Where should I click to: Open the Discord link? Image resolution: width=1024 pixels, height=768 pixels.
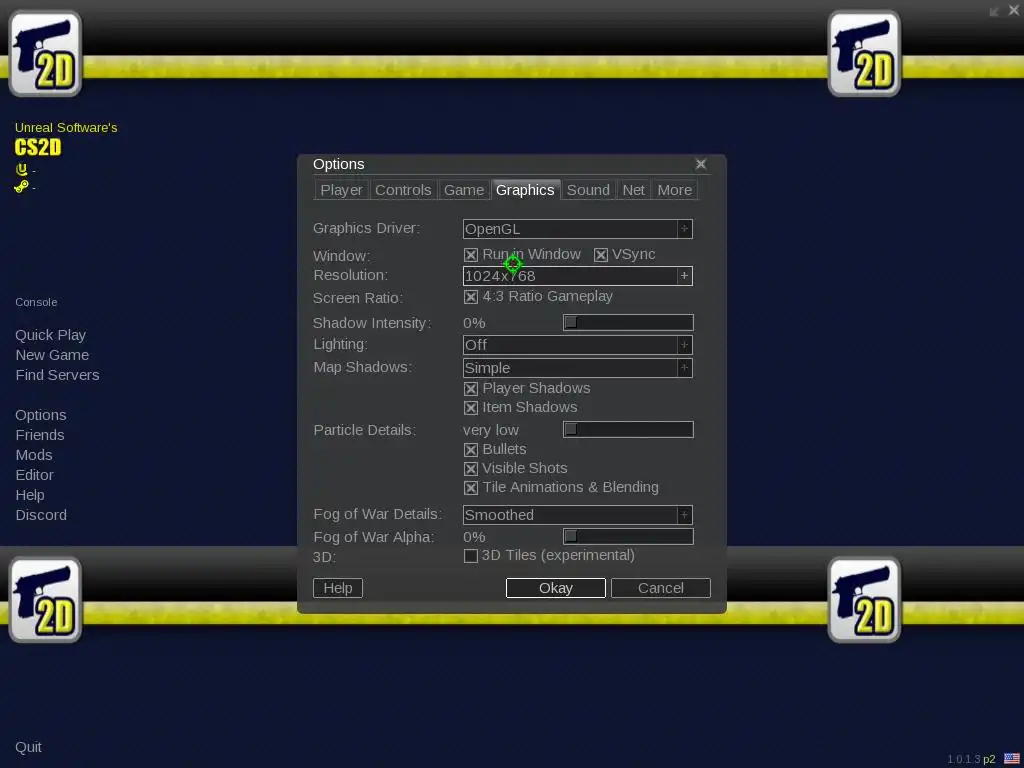[41, 515]
